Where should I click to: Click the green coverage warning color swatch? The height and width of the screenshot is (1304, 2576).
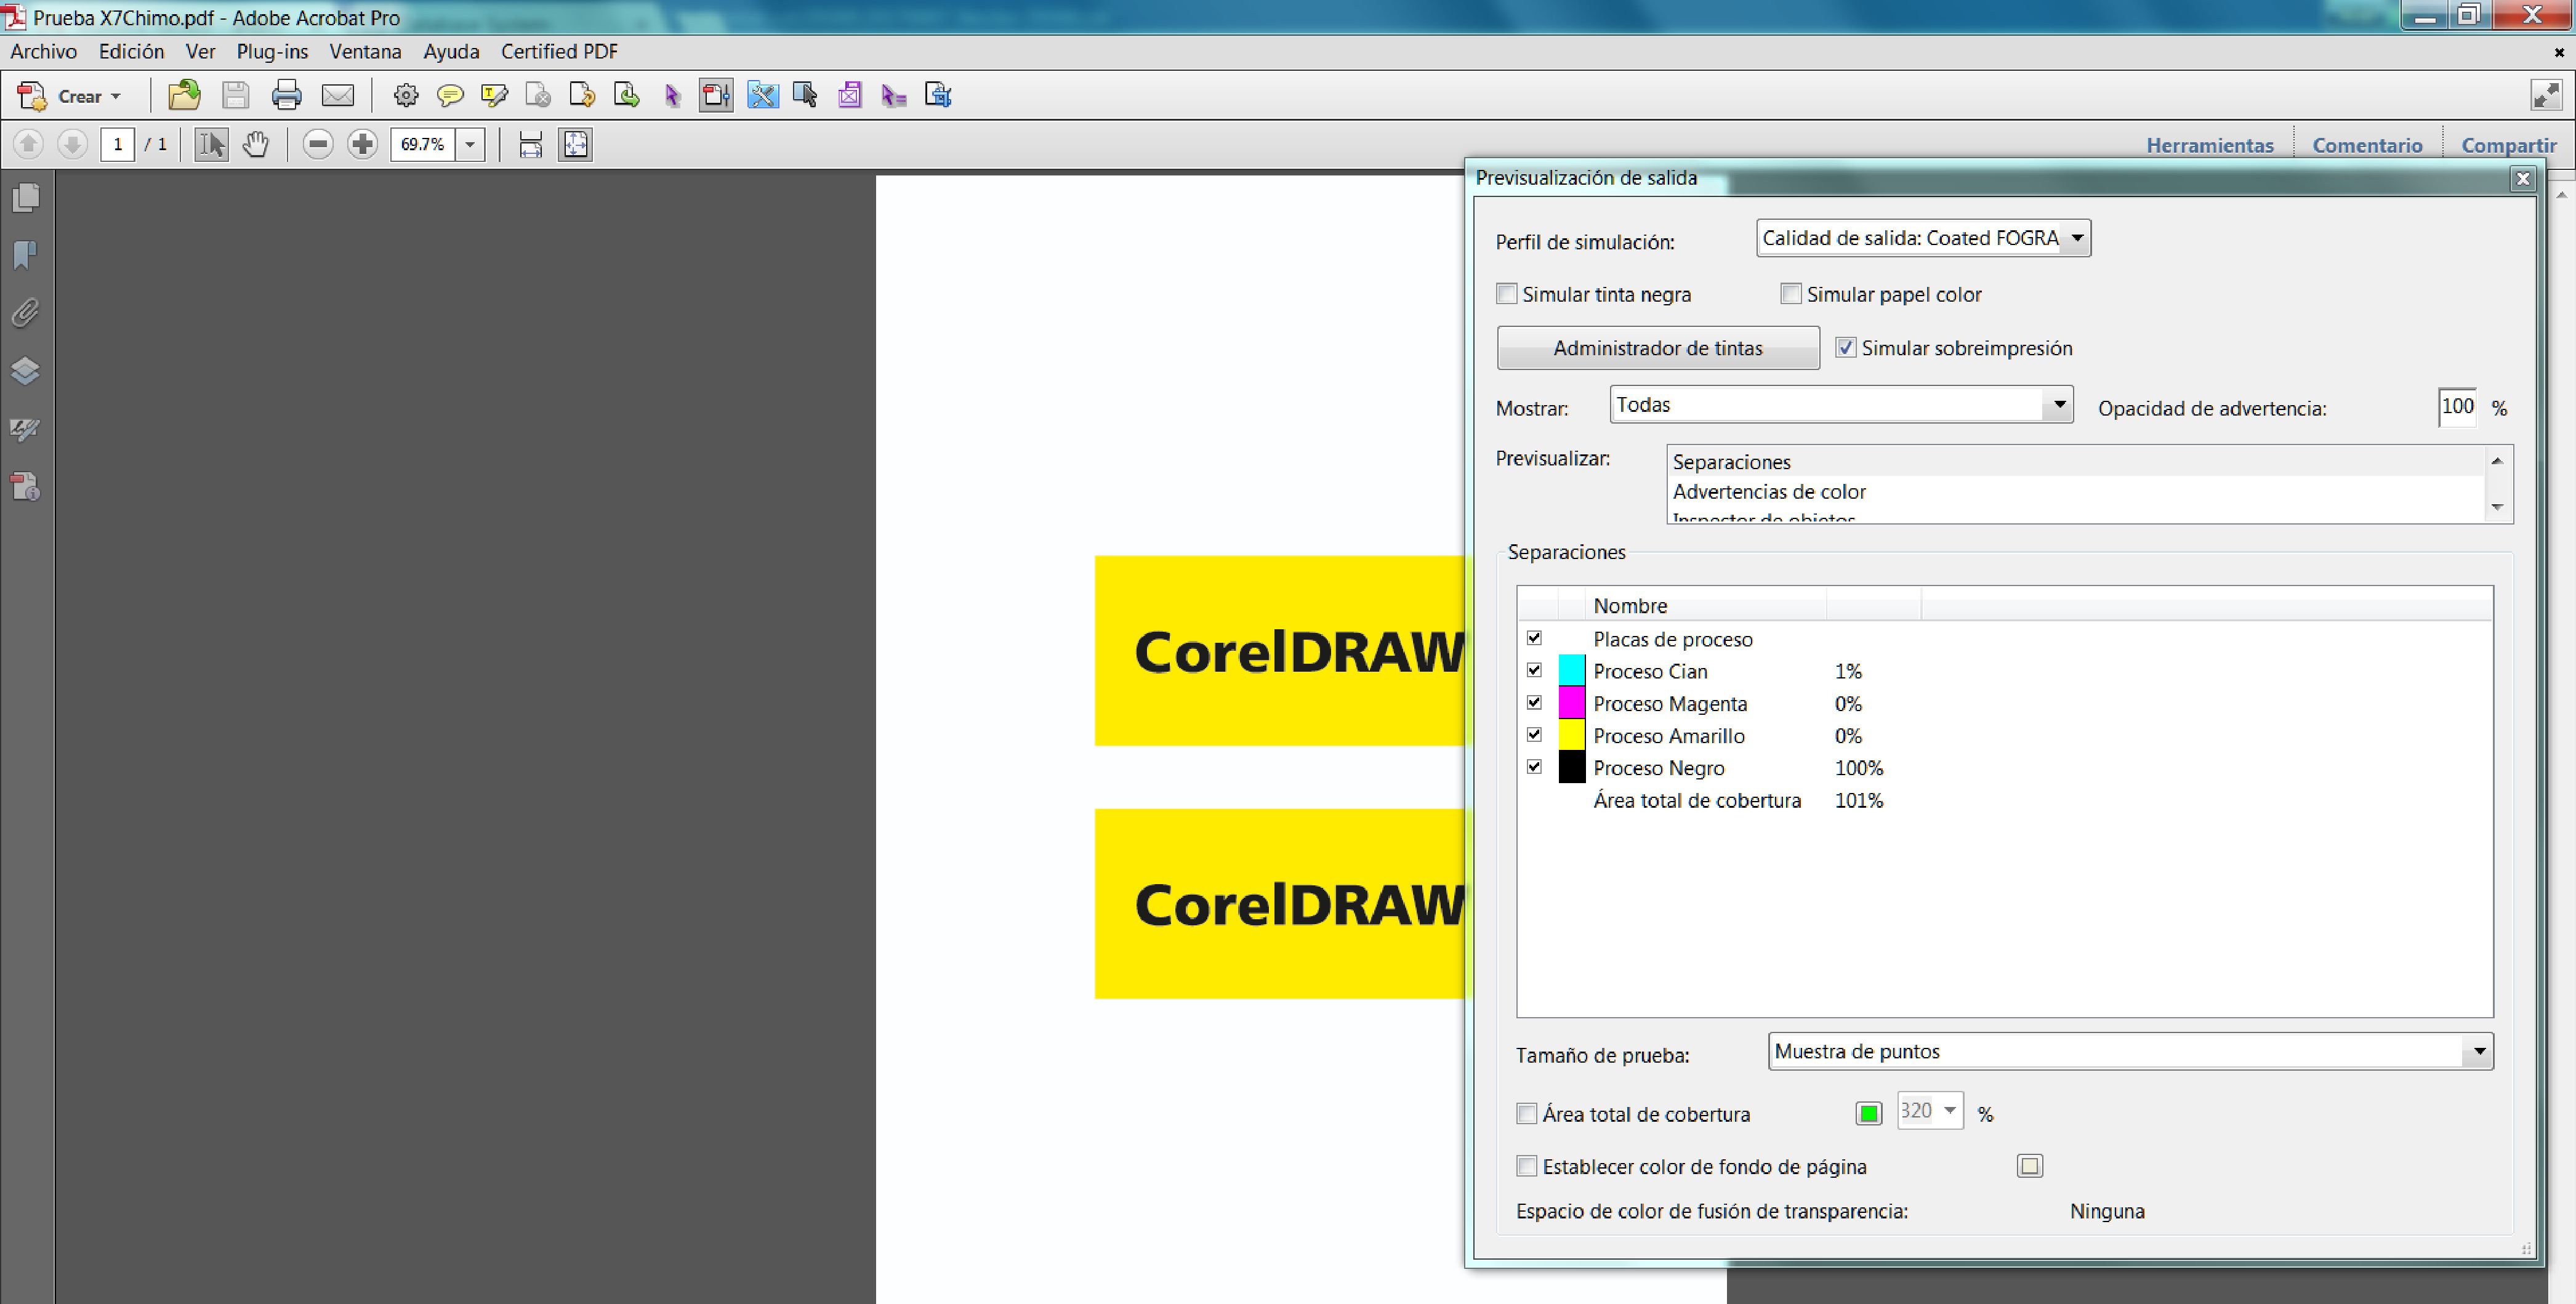1869,1113
